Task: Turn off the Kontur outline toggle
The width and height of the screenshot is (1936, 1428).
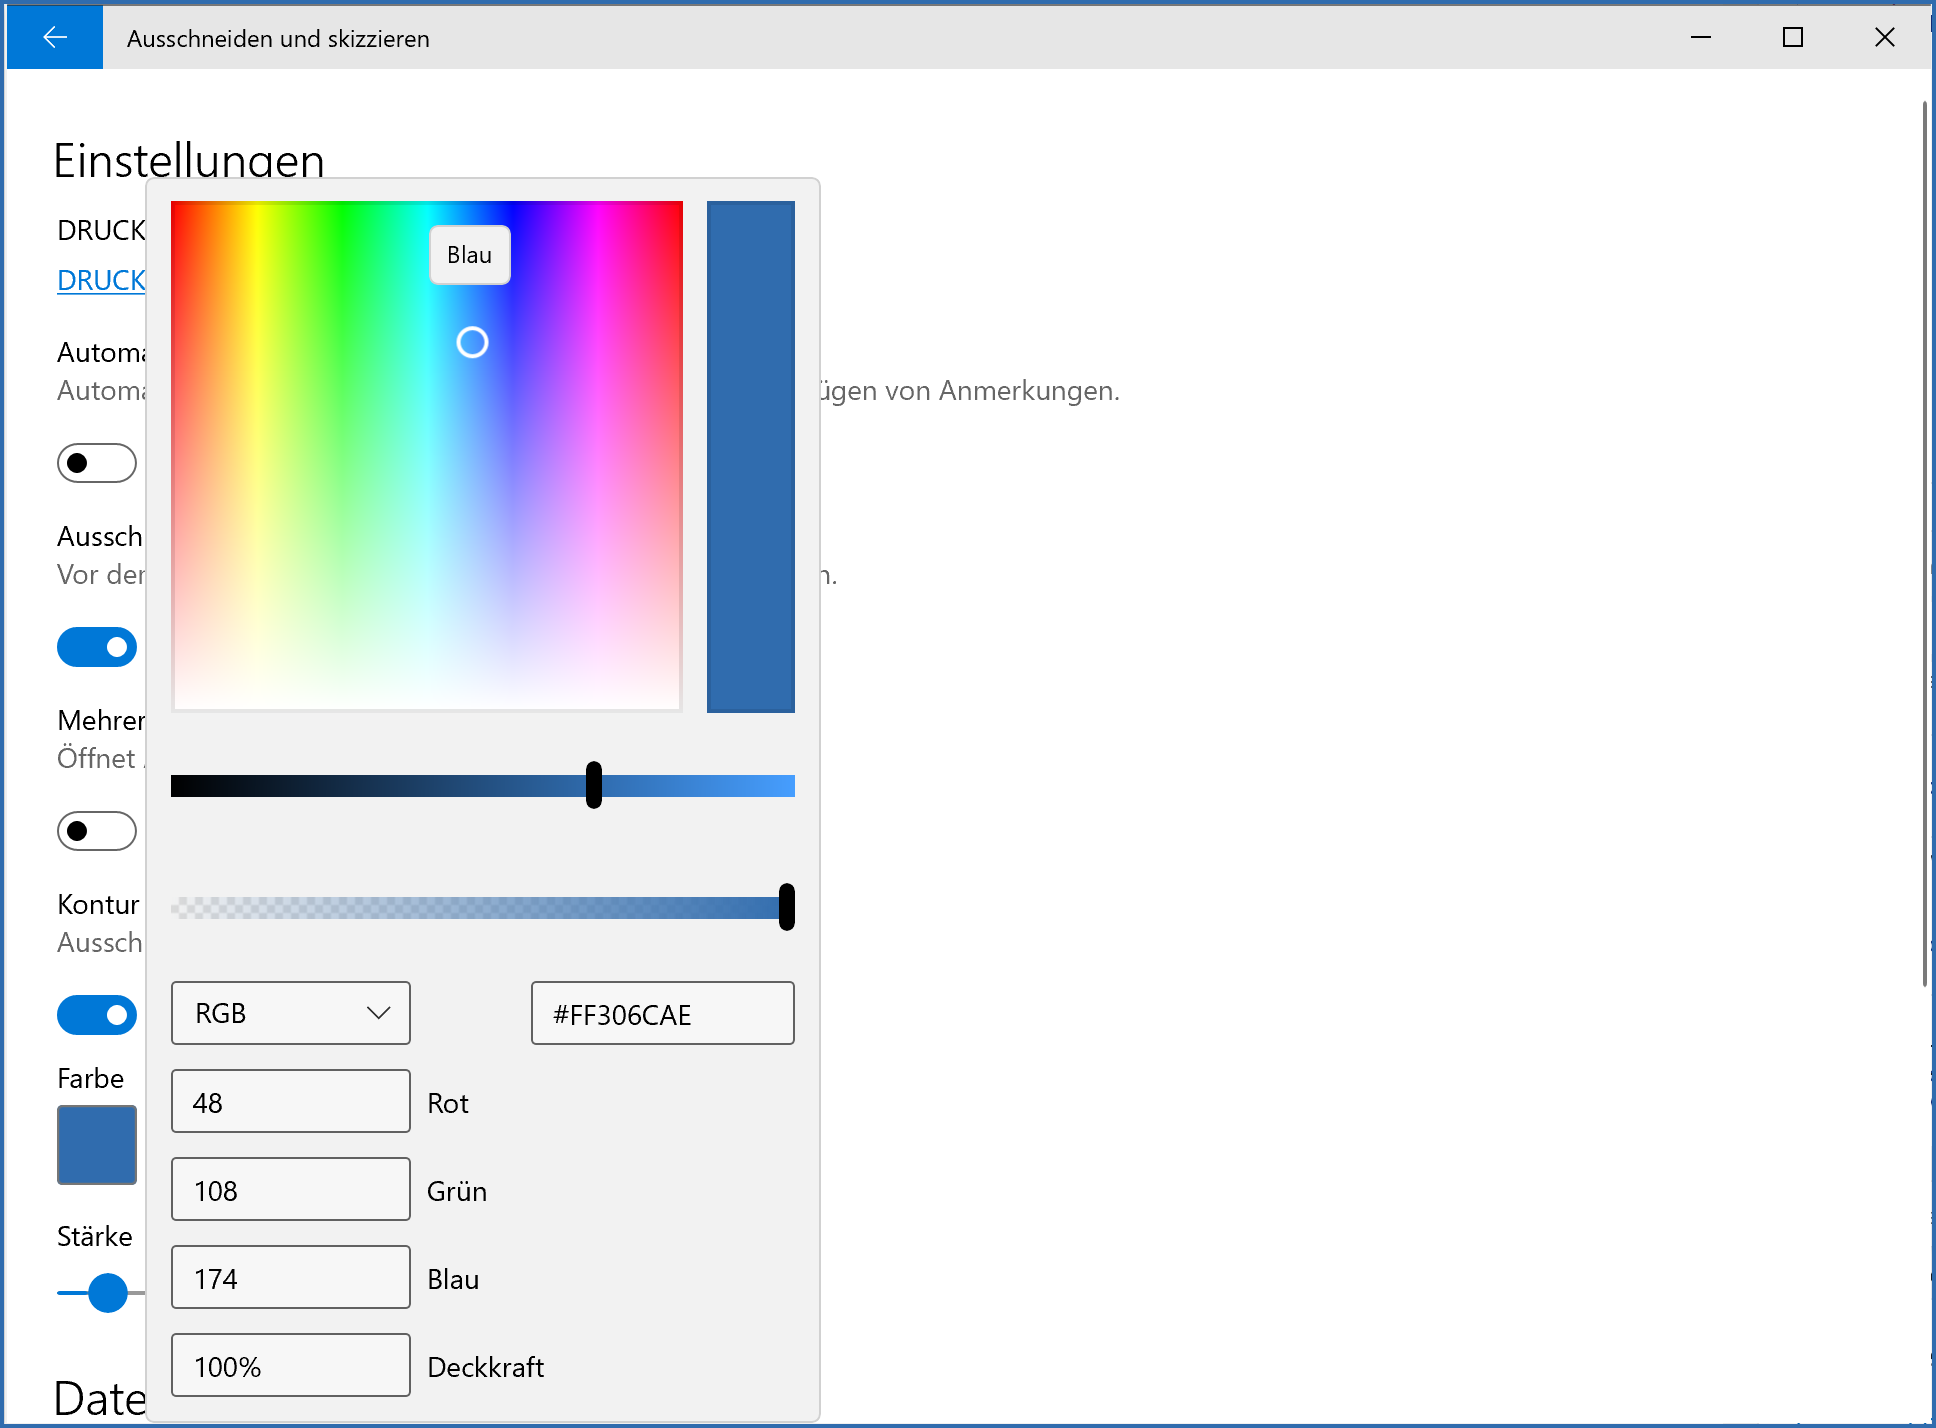Action: pos(96,1015)
